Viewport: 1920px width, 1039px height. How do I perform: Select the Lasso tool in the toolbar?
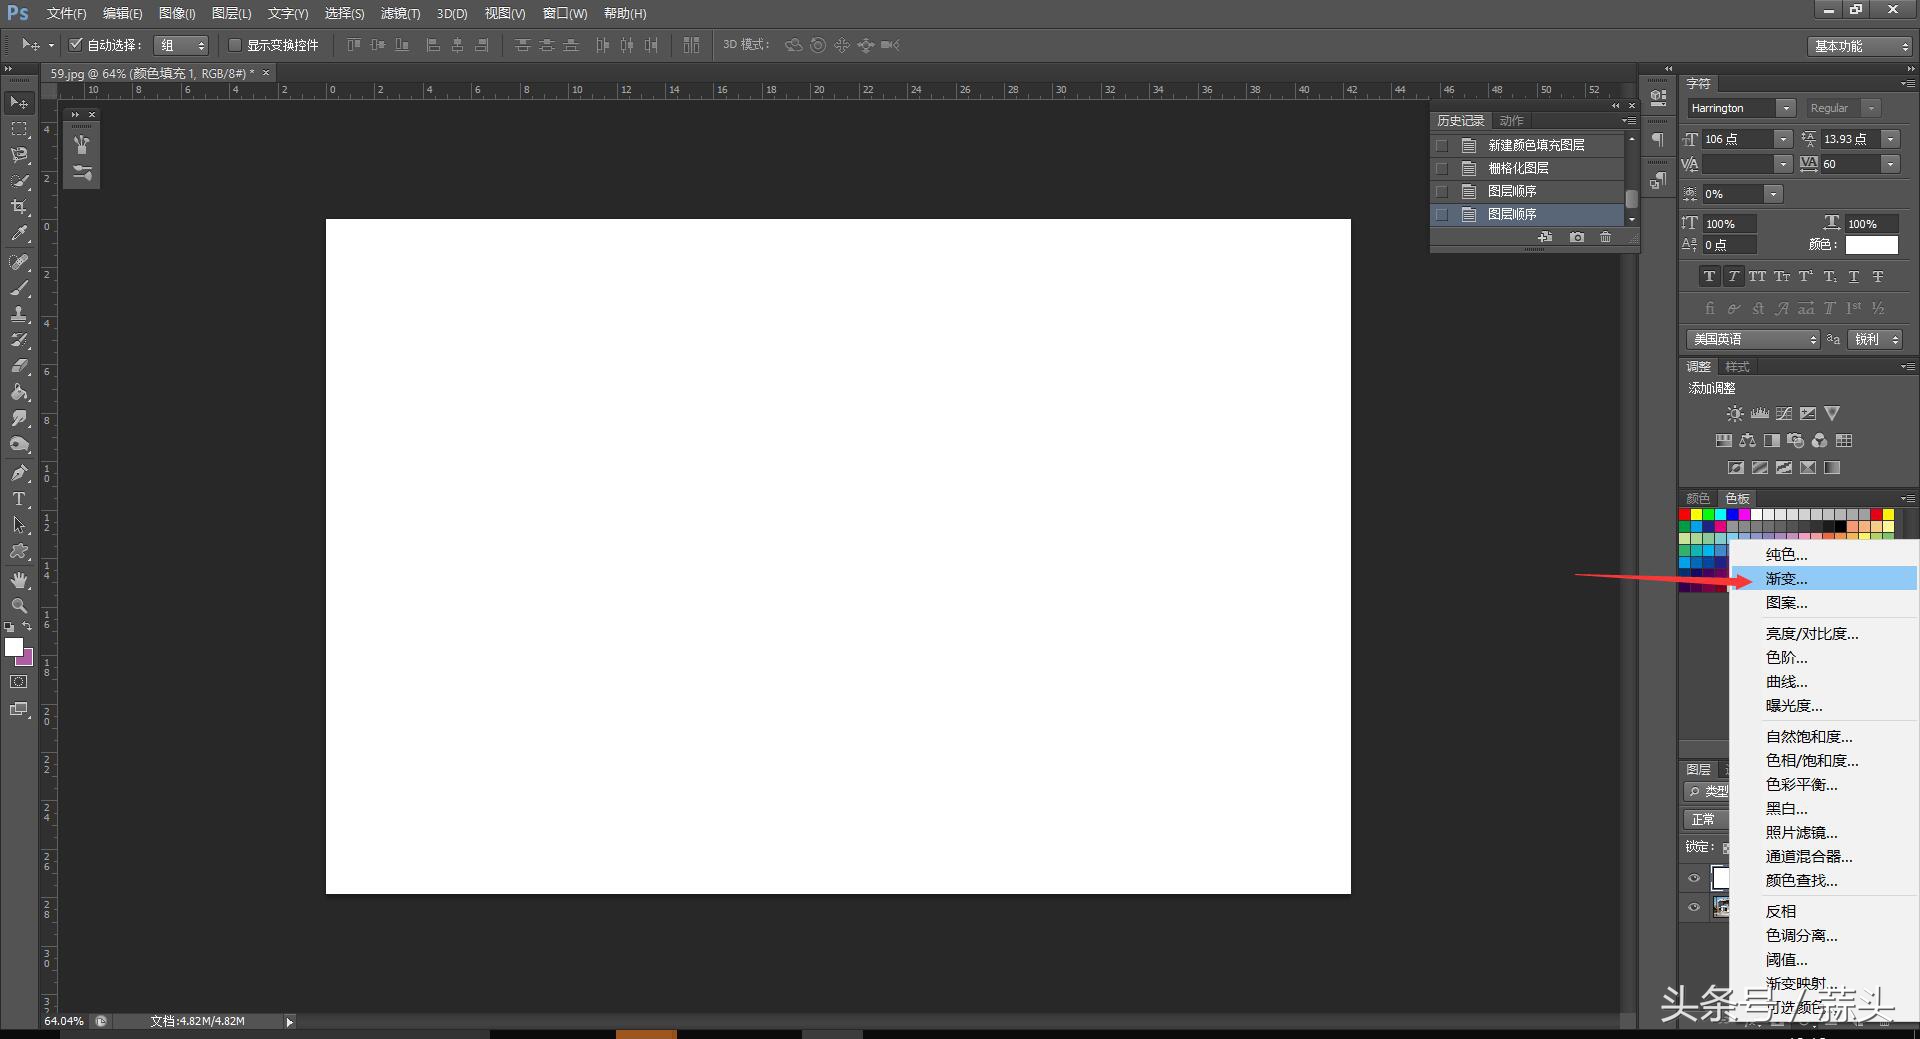pos(18,154)
